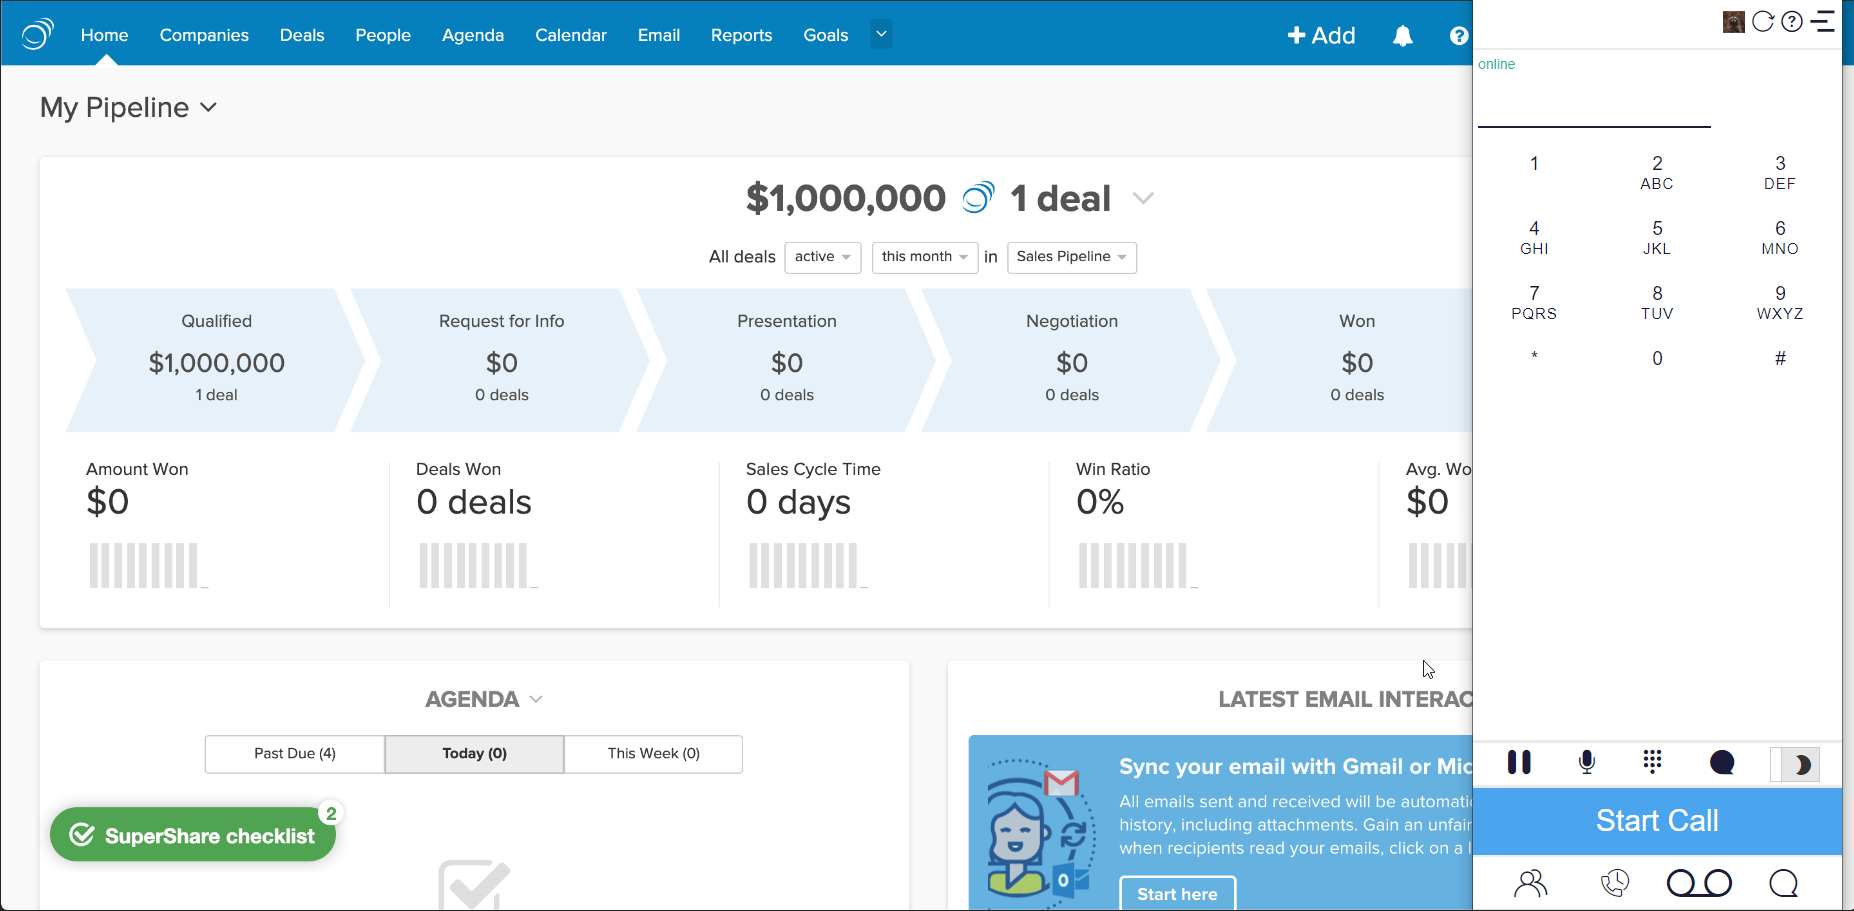Open the SuperShare checklist button
This screenshot has height=911, width=1854.
tap(193, 835)
